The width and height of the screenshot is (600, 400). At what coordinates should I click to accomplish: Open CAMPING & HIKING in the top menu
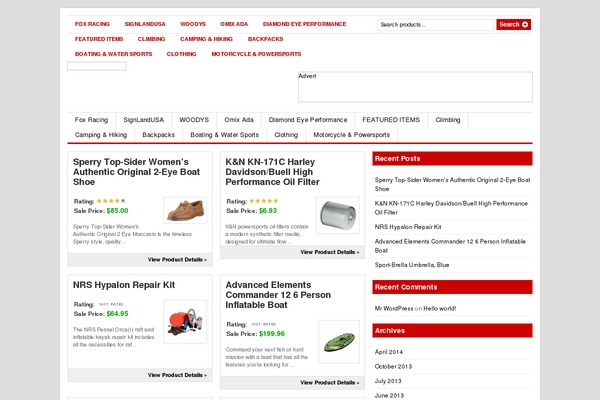point(206,39)
